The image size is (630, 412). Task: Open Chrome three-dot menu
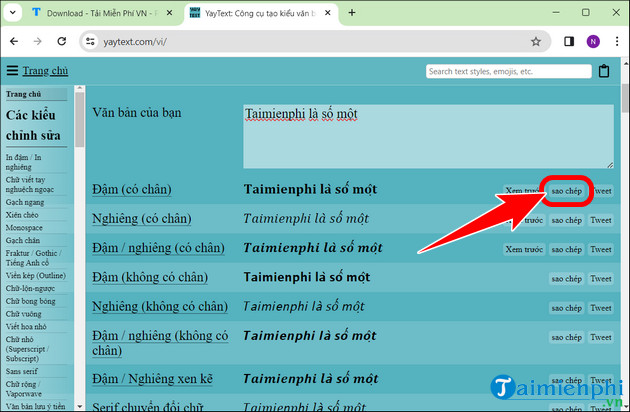coord(617,41)
